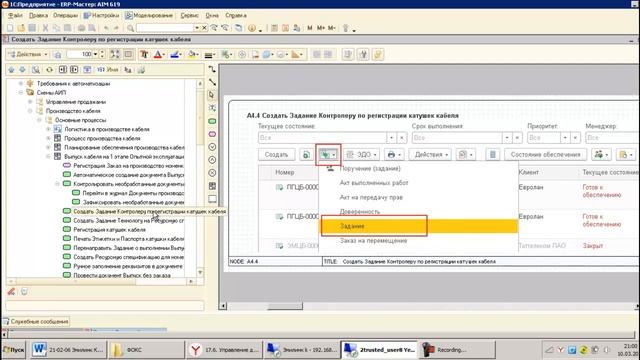Click the ЭДО button in diagram
The height and width of the screenshot is (360, 640).
coord(361,155)
